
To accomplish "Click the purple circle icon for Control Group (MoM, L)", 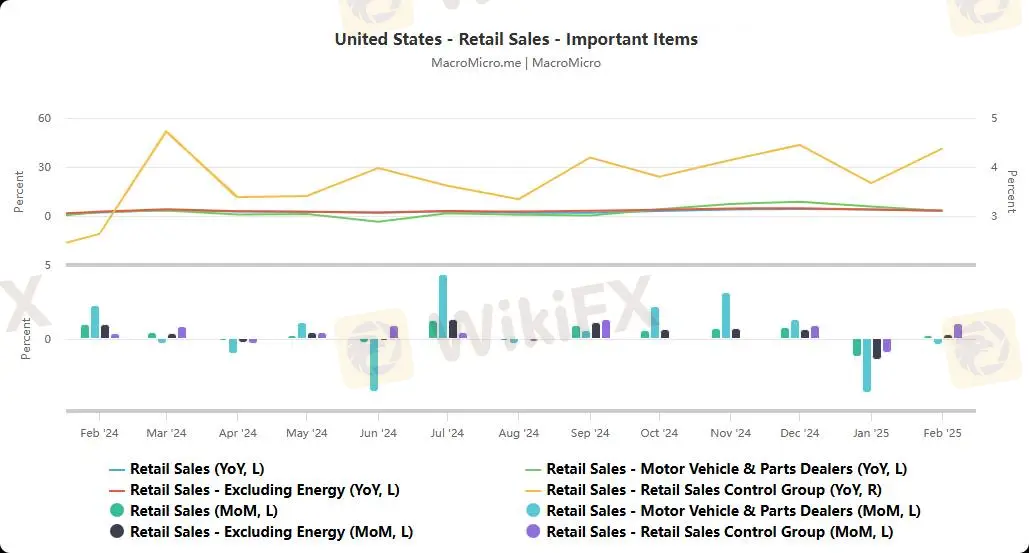I will tap(533, 532).
